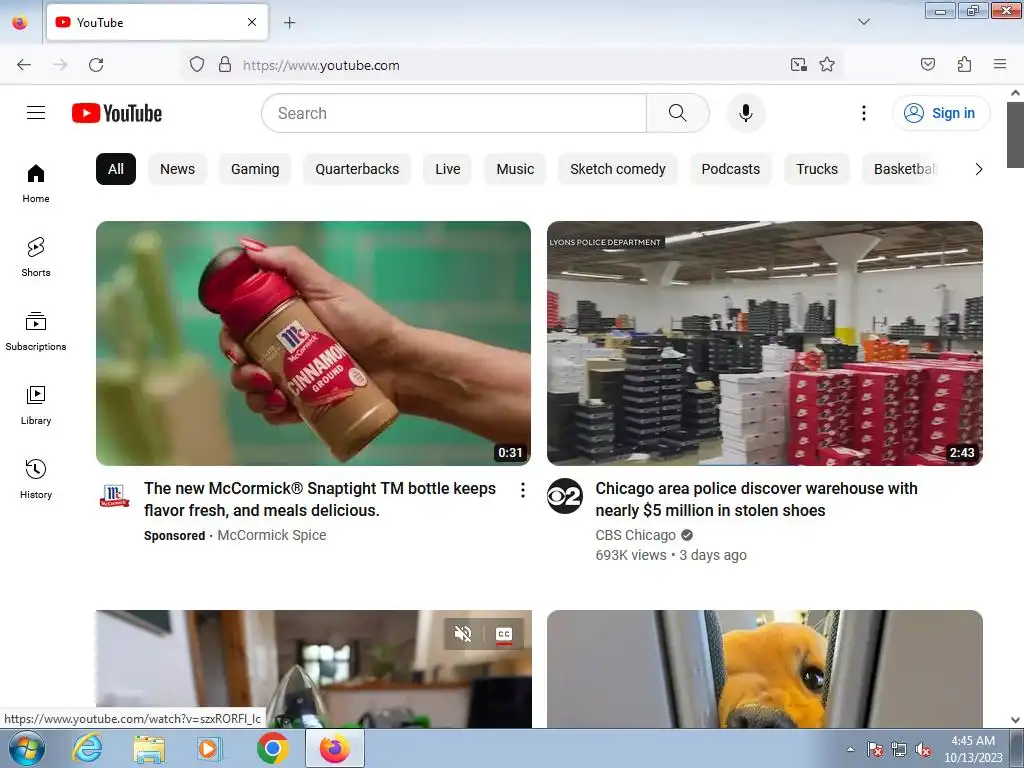The width and height of the screenshot is (1024, 768).
Task: Open Library in sidebar
Action: click(36, 406)
